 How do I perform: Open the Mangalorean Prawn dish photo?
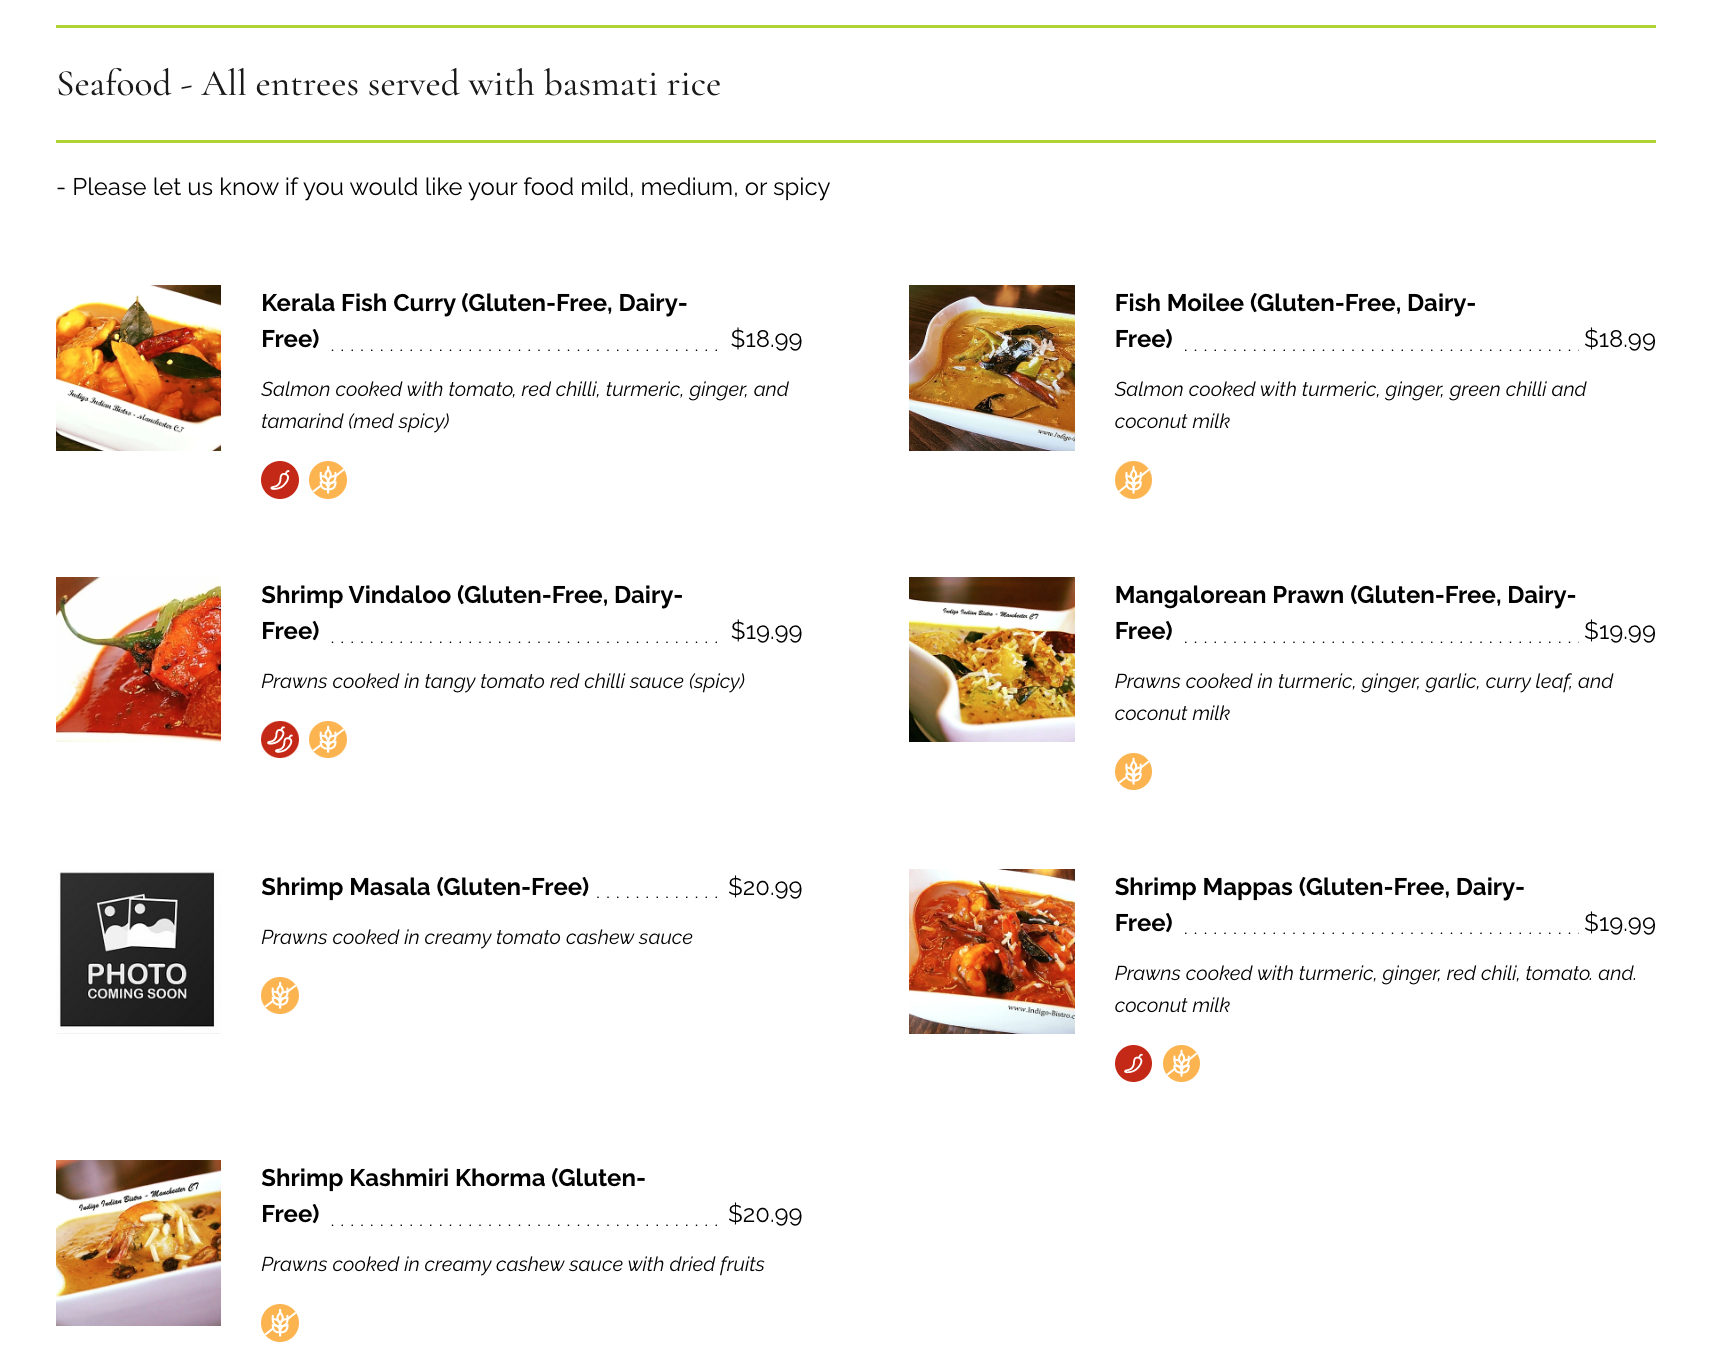point(991,659)
